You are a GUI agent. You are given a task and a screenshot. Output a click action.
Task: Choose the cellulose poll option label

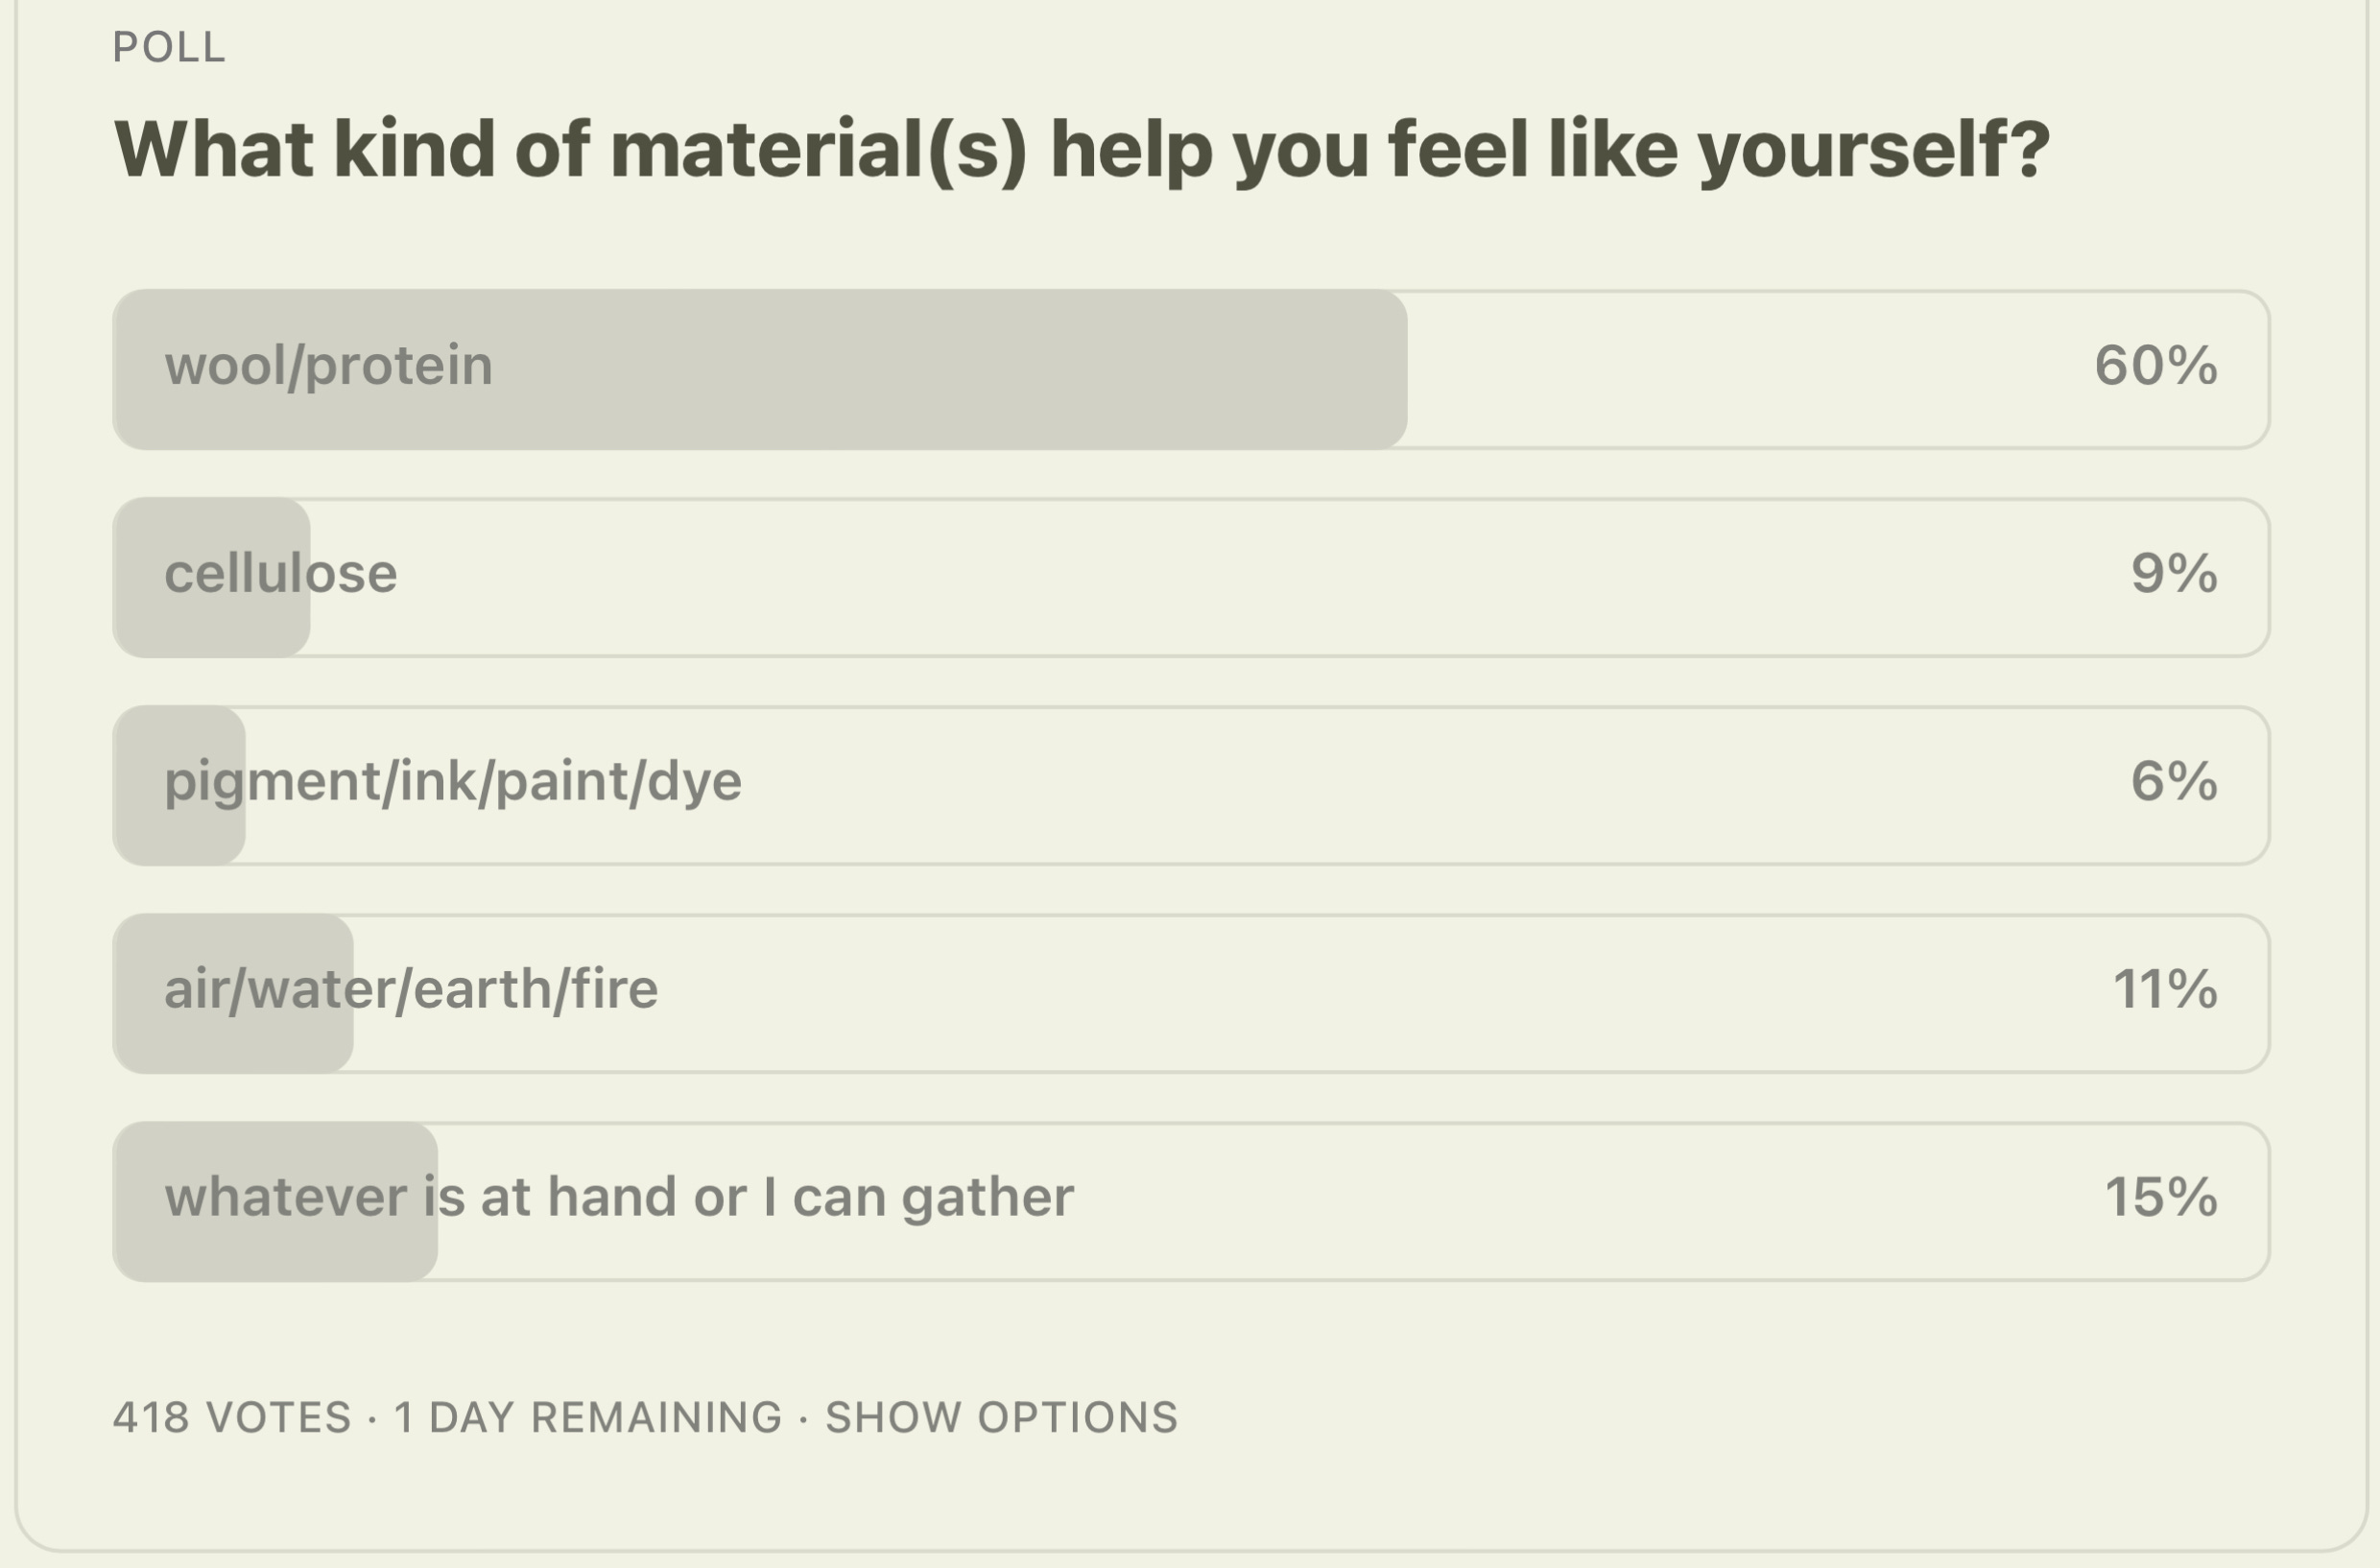(281, 574)
